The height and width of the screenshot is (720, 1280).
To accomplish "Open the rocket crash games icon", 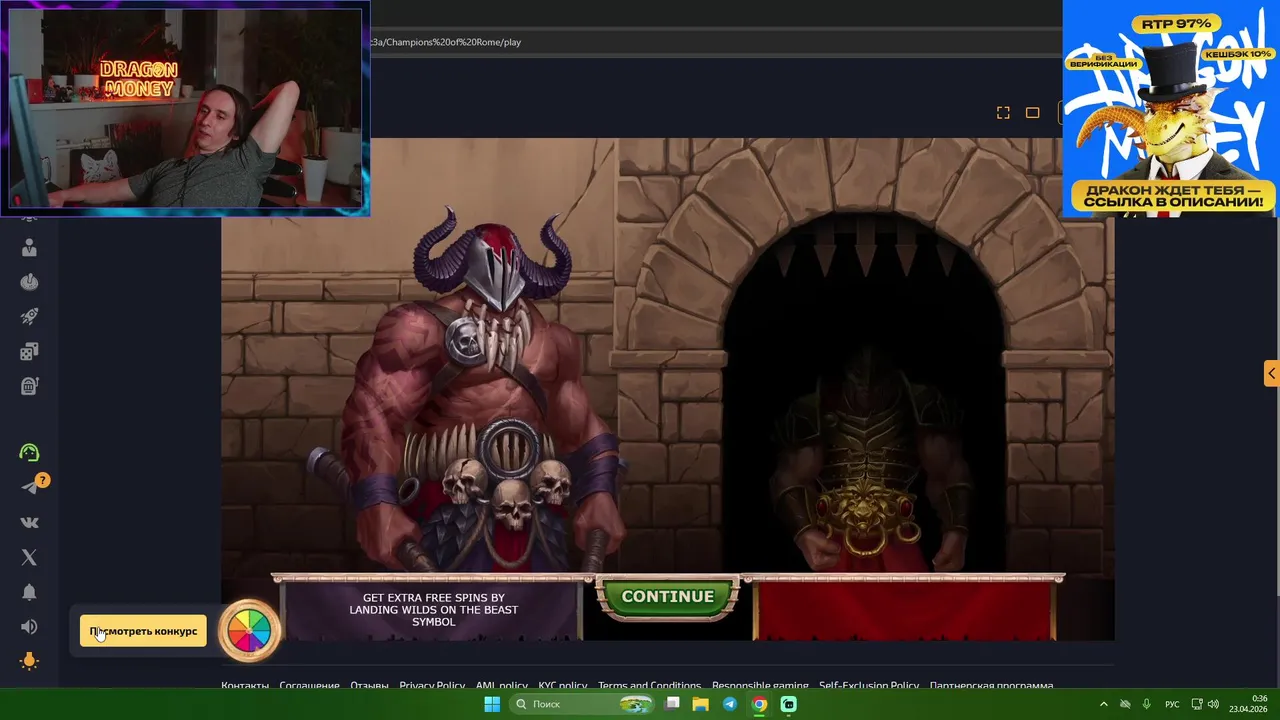I will coord(29,316).
